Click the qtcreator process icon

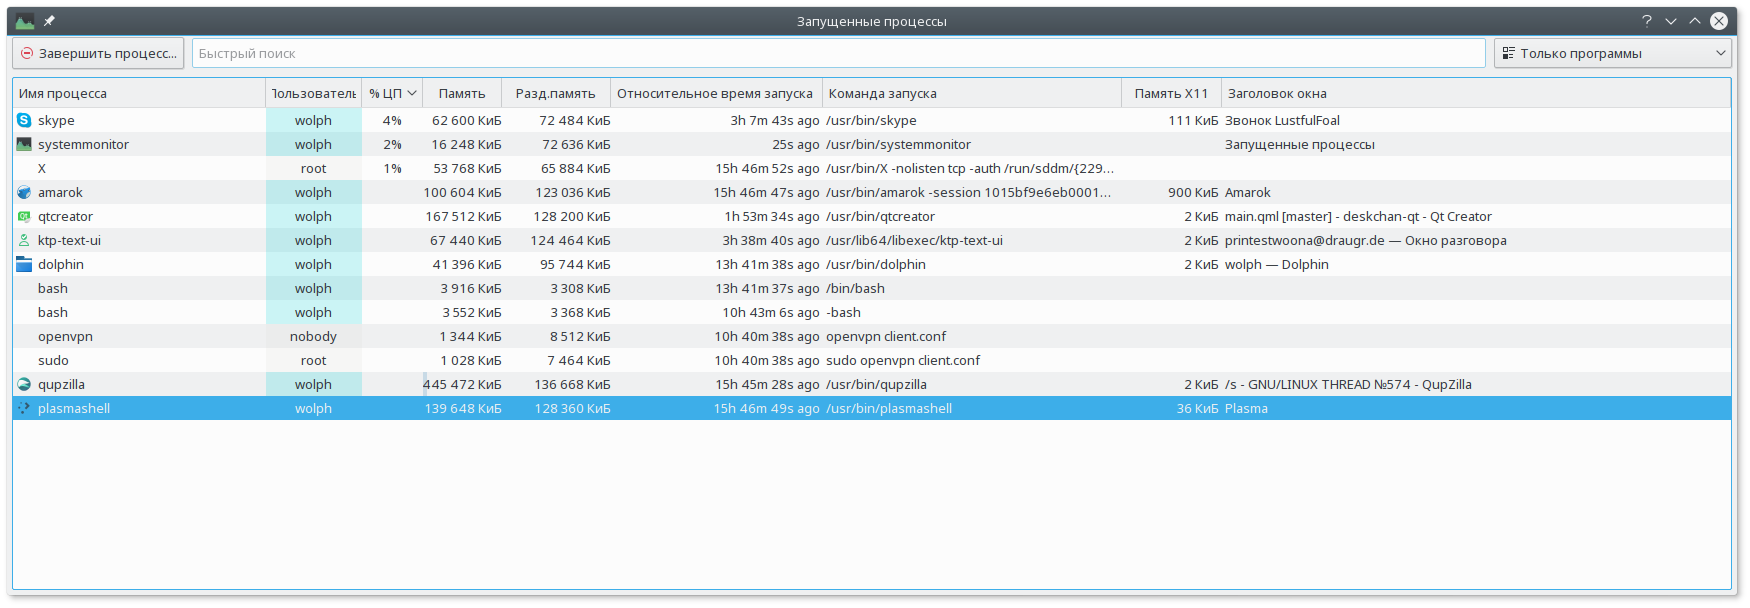pos(24,216)
